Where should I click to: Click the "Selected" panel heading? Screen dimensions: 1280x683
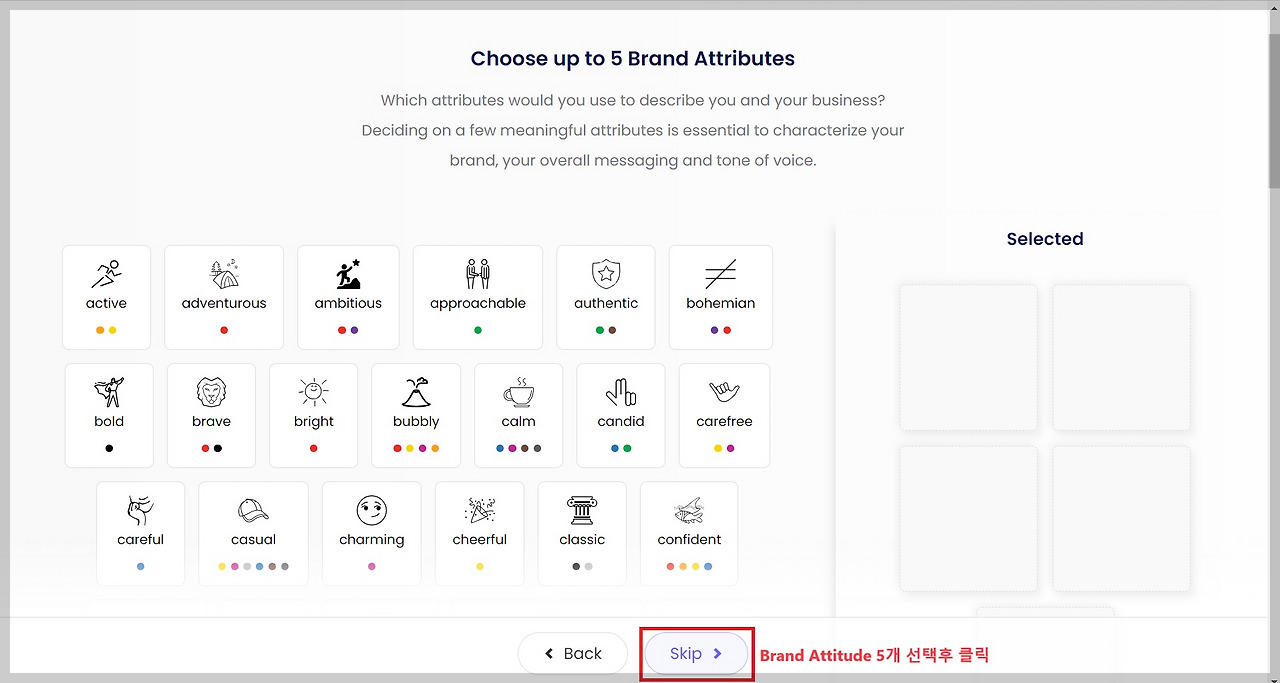[1045, 239]
